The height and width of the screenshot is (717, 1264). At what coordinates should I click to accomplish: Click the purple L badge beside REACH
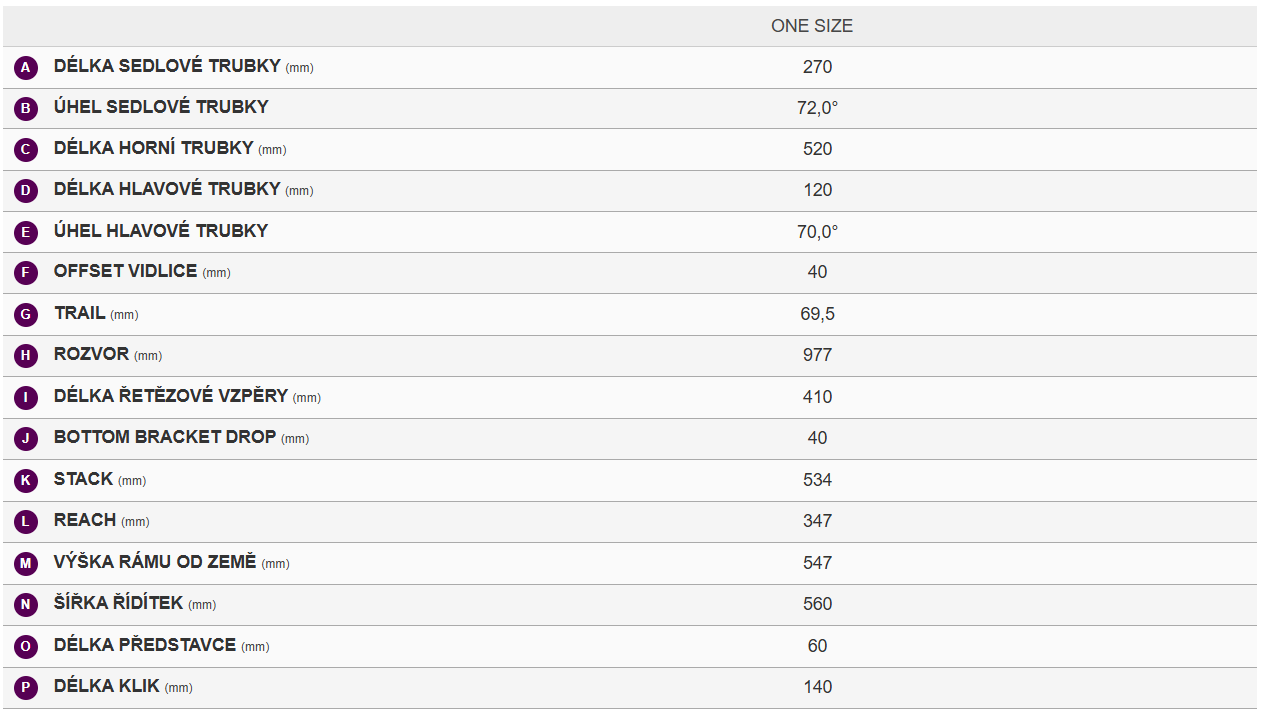26,522
